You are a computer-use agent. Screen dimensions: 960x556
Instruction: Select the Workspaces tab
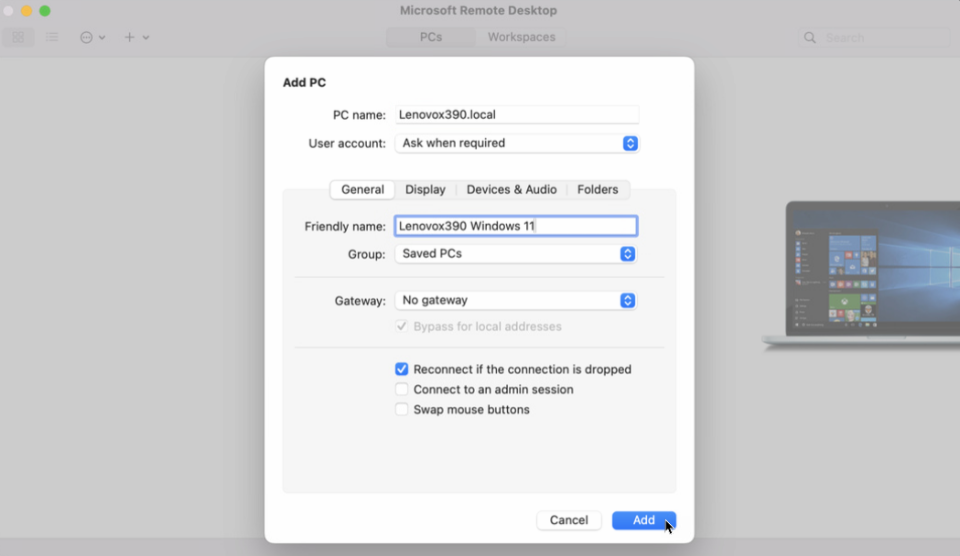(x=522, y=37)
